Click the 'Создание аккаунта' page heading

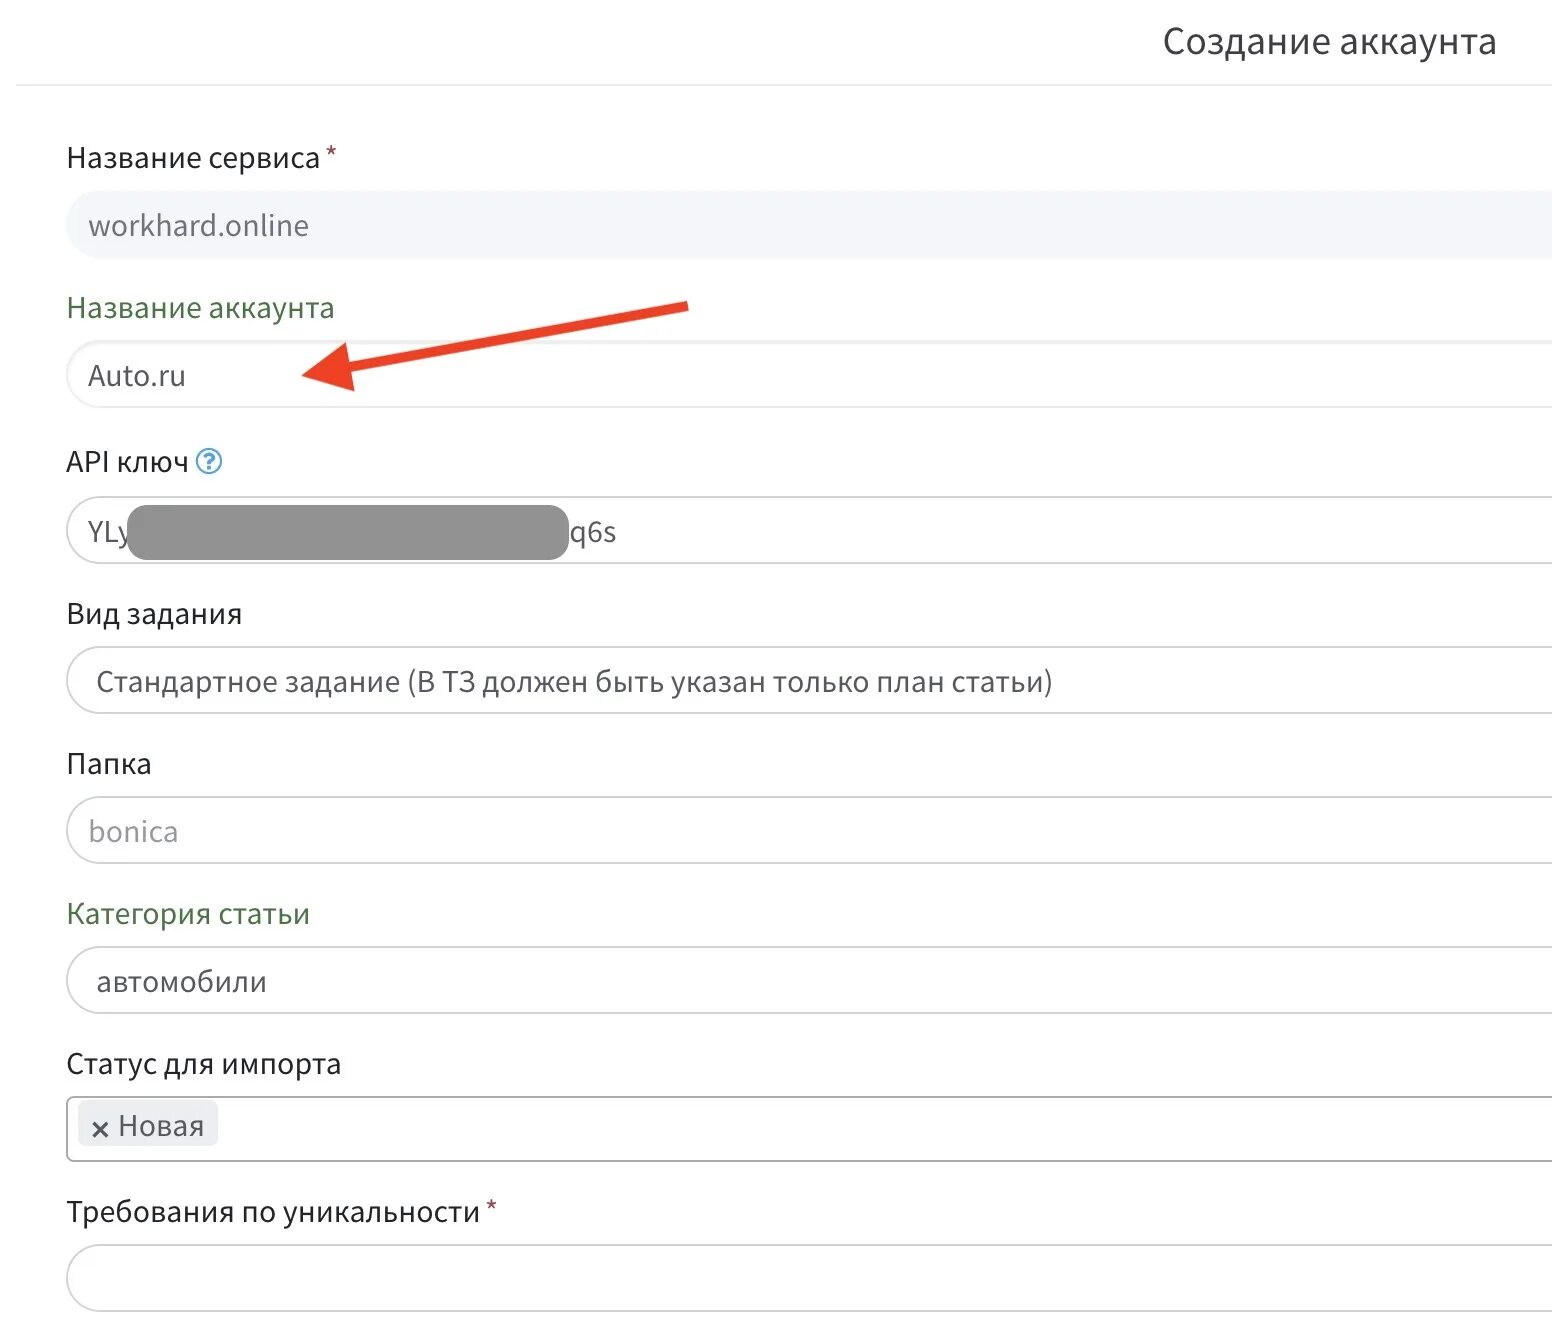[x=1329, y=42]
